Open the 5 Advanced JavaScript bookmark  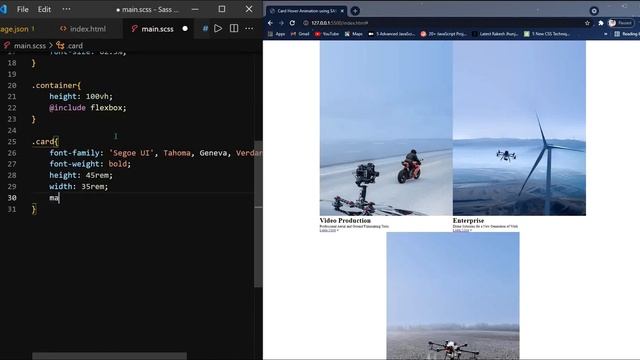tap(392, 34)
